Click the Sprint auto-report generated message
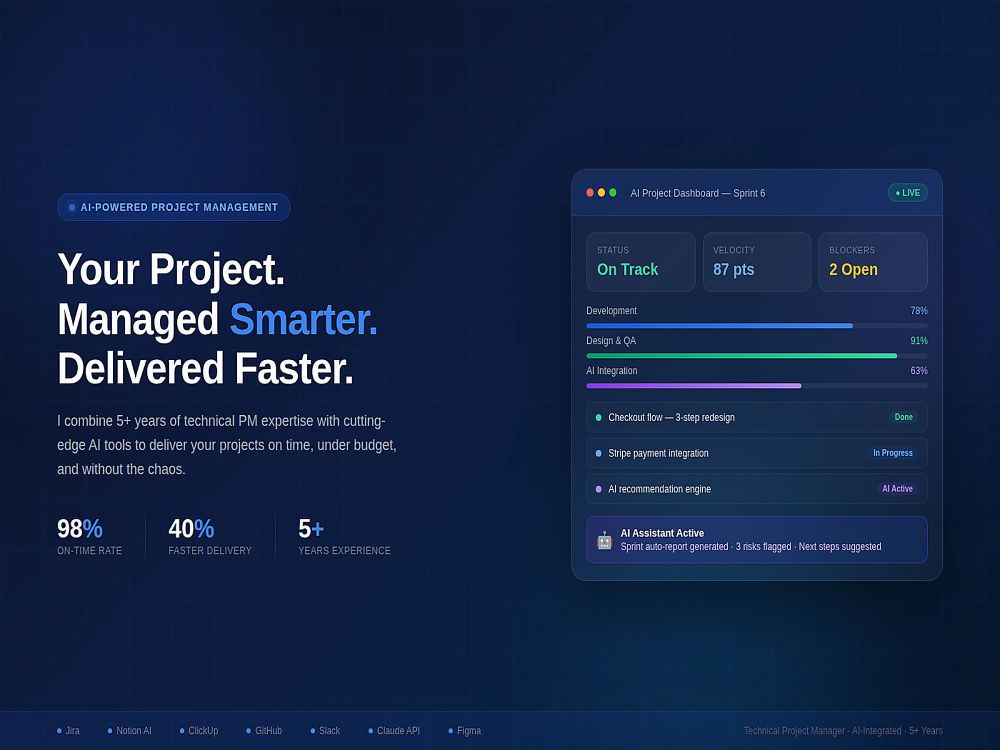This screenshot has height=750, width=1000. pos(751,547)
